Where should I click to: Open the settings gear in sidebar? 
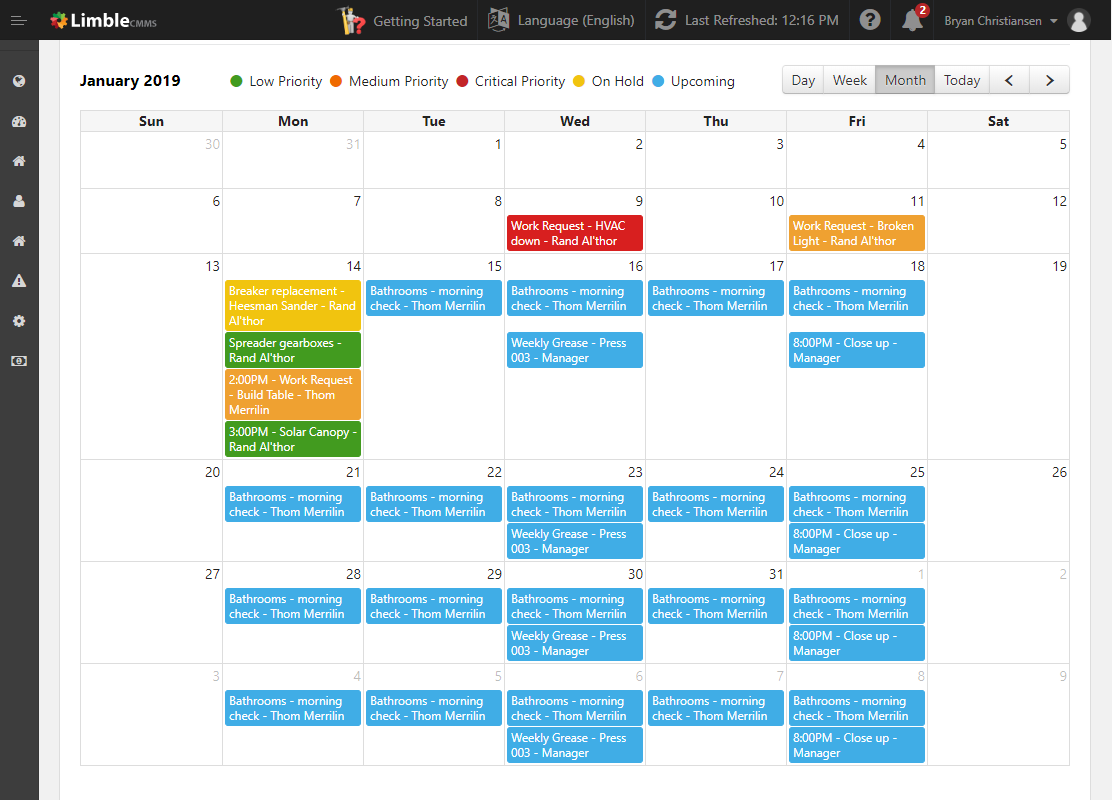(19, 321)
